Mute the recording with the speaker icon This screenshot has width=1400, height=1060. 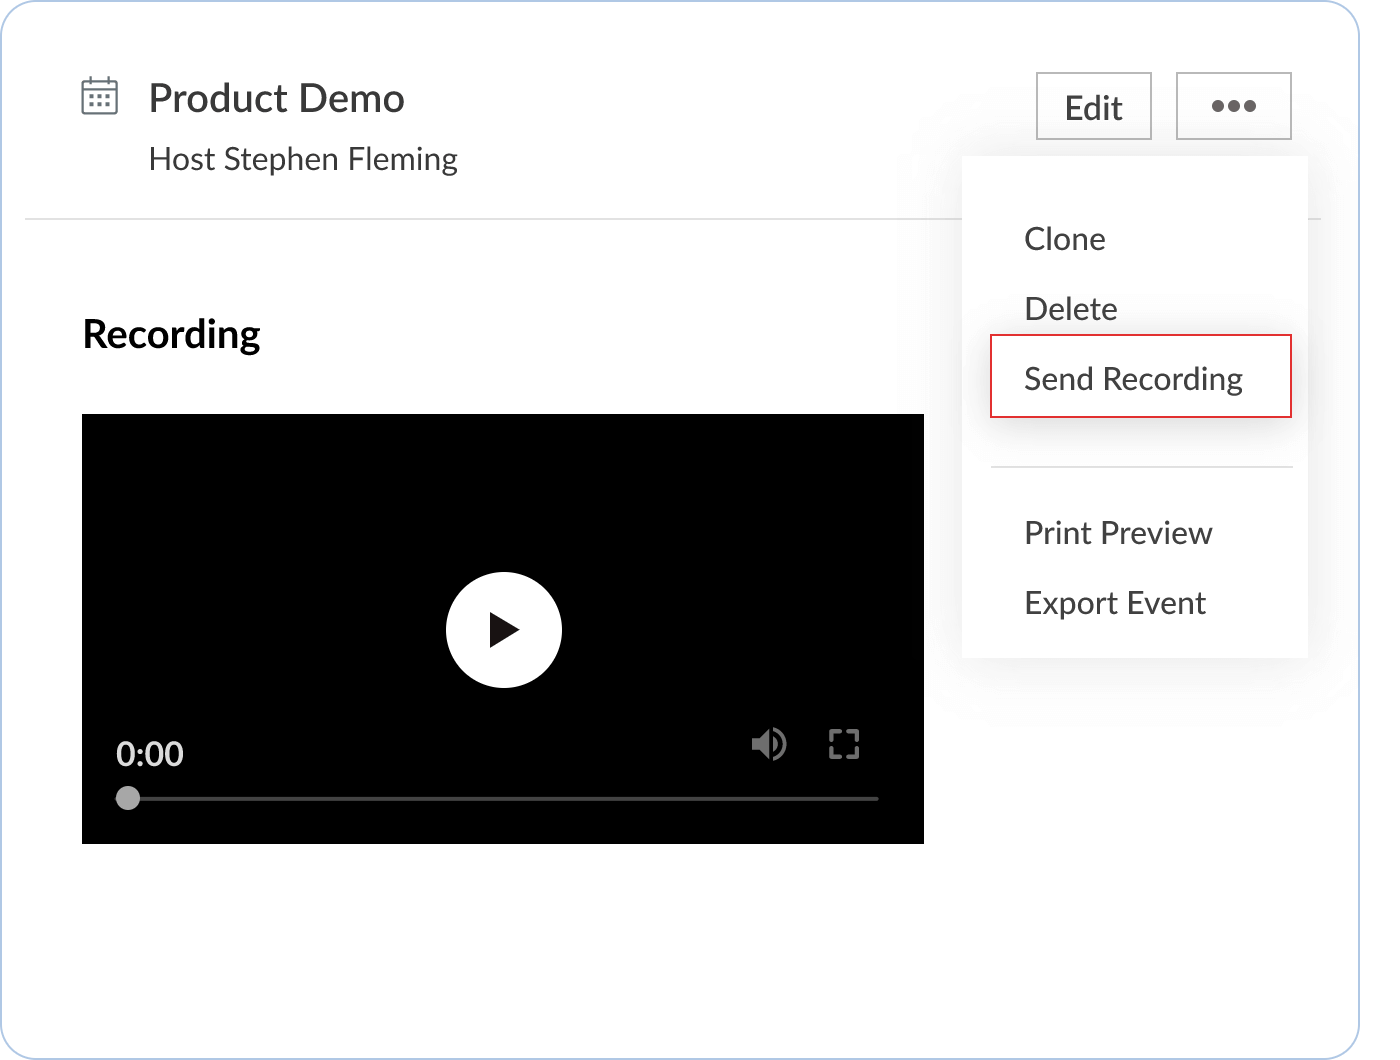[768, 744]
